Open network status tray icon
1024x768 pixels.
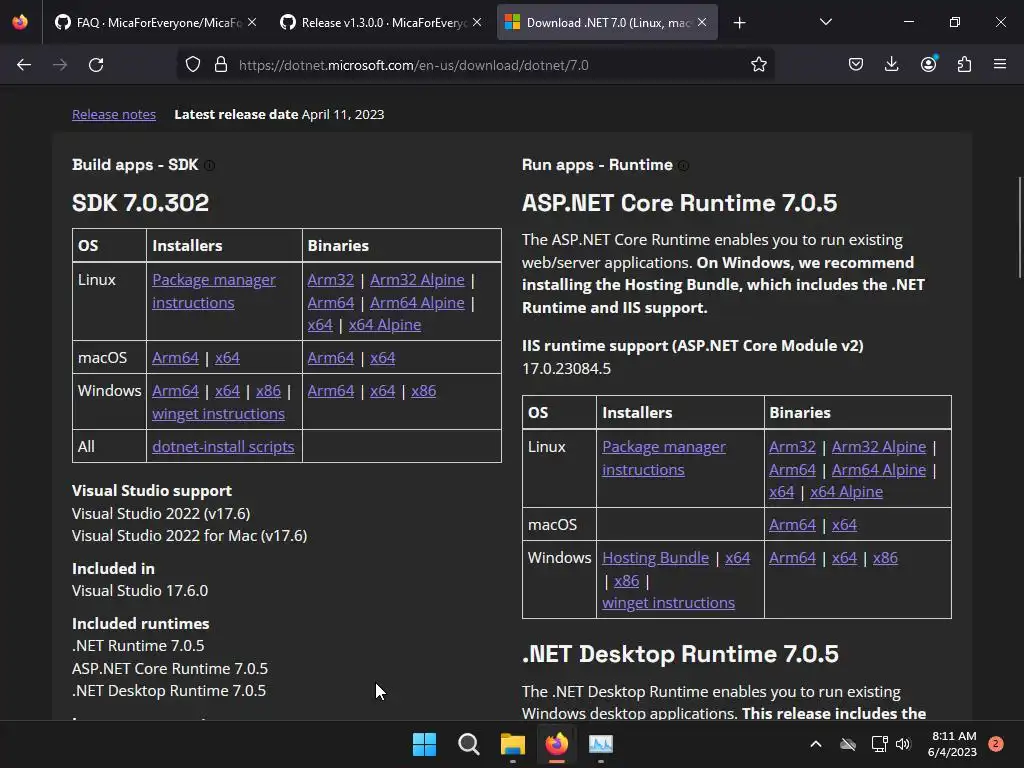[x=879, y=744]
